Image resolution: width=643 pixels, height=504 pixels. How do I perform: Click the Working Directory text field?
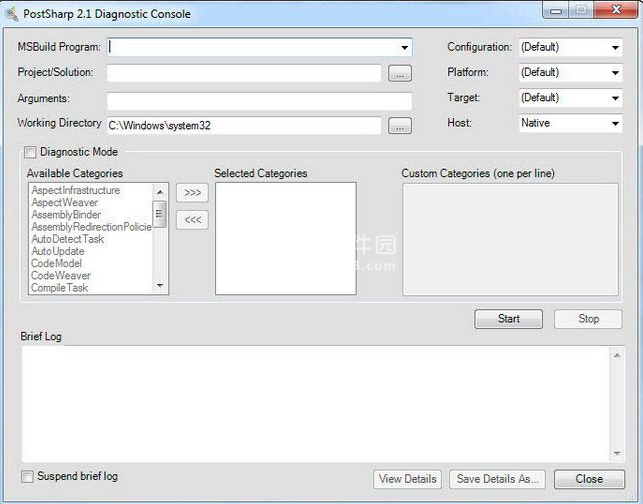click(x=244, y=125)
